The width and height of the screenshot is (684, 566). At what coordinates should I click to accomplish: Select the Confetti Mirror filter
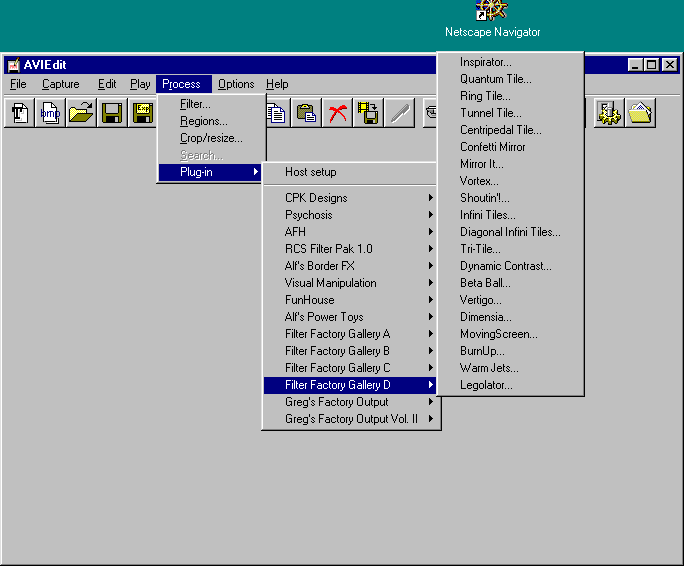click(510, 147)
